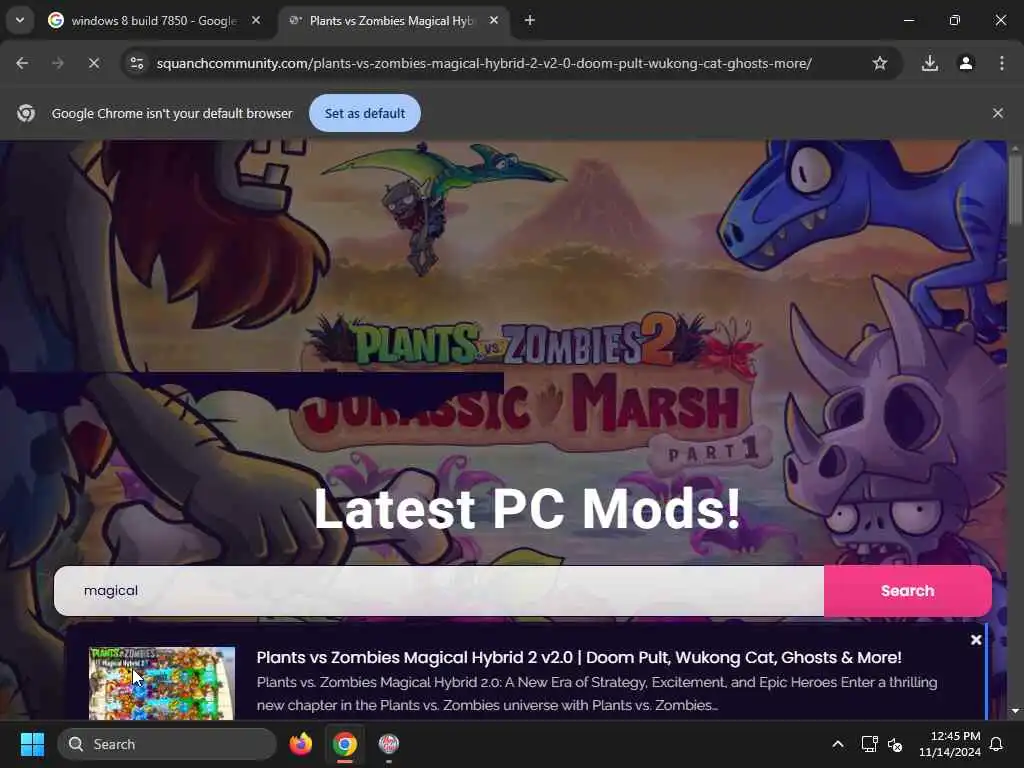This screenshot has width=1024, height=768.
Task: Open the clock showing 12:45 PM
Action: 949,744
